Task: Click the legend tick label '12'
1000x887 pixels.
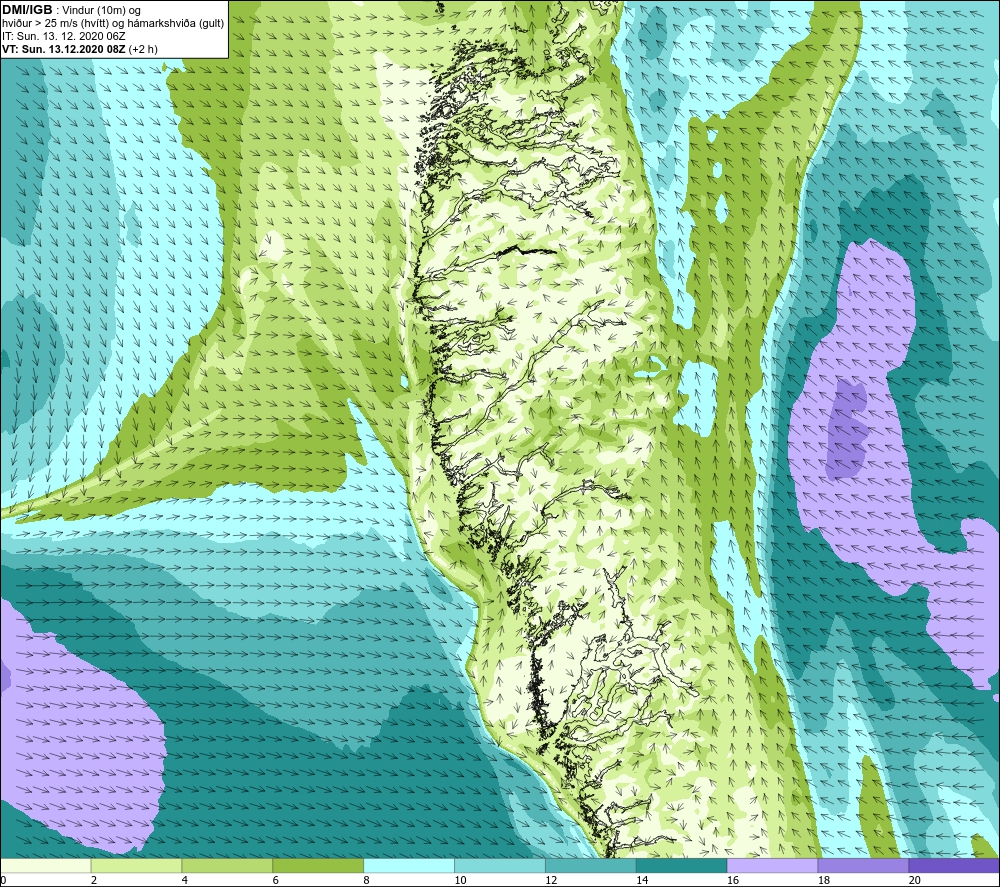Action: pyautogui.click(x=551, y=880)
